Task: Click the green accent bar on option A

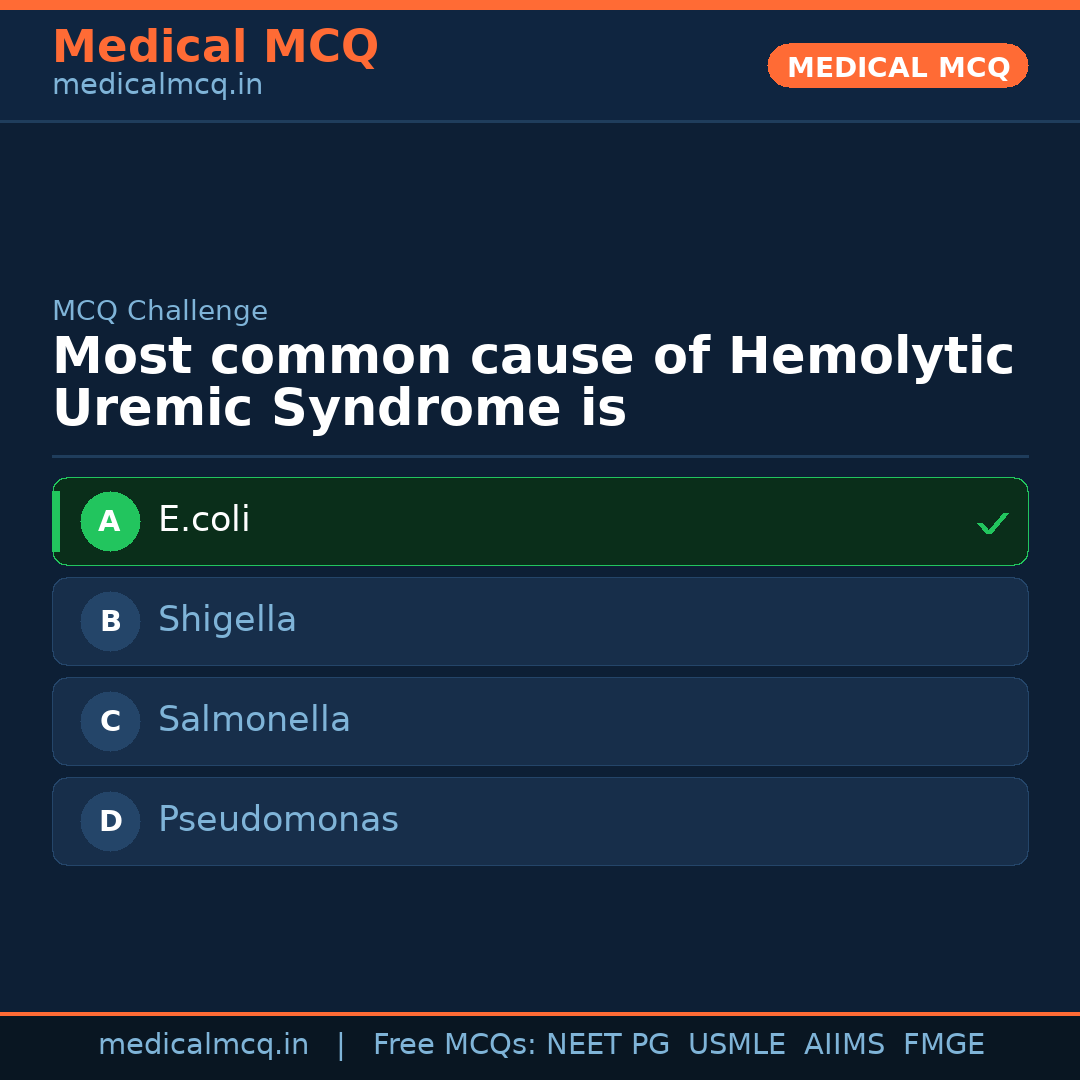Action: pos(56,521)
